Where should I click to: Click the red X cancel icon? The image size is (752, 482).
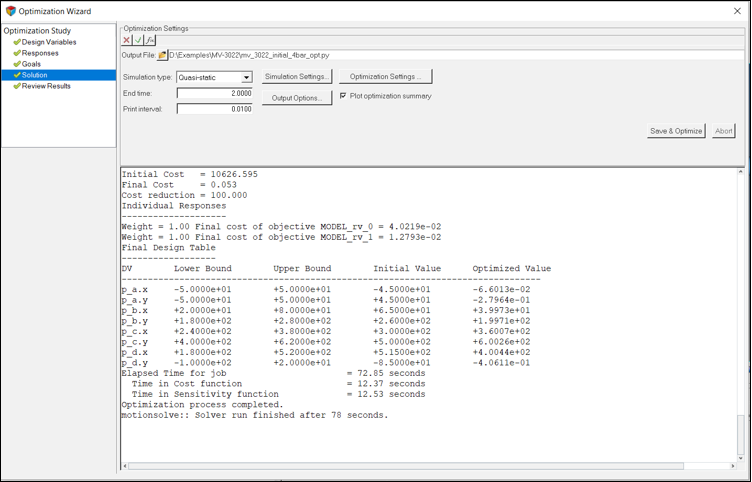[x=127, y=40]
